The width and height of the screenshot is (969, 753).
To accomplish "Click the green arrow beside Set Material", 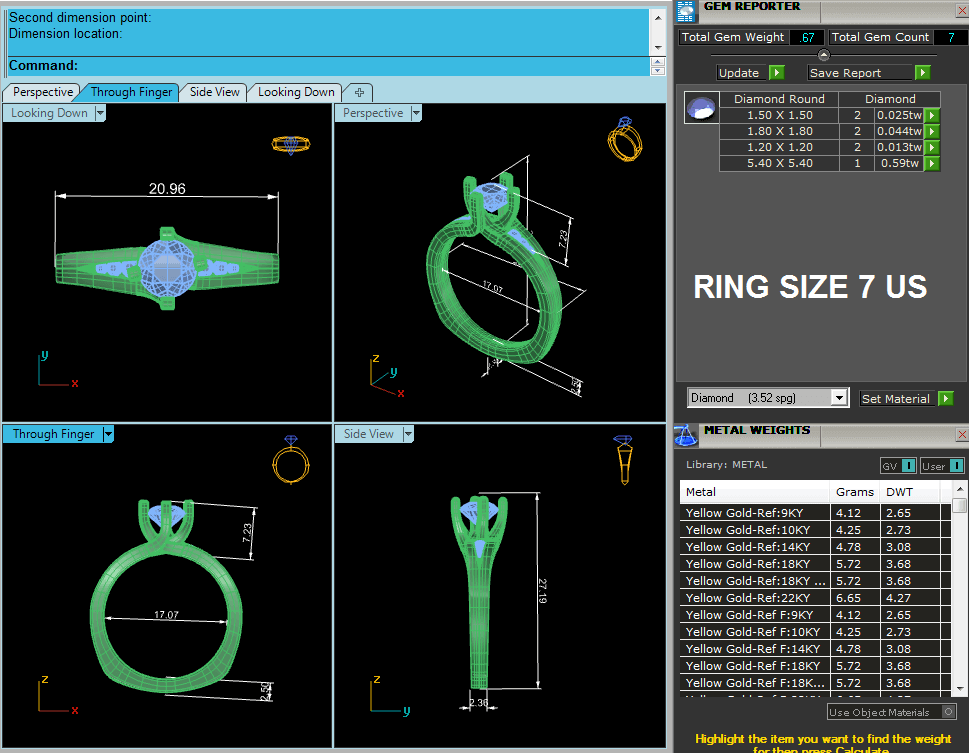I will point(945,399).
